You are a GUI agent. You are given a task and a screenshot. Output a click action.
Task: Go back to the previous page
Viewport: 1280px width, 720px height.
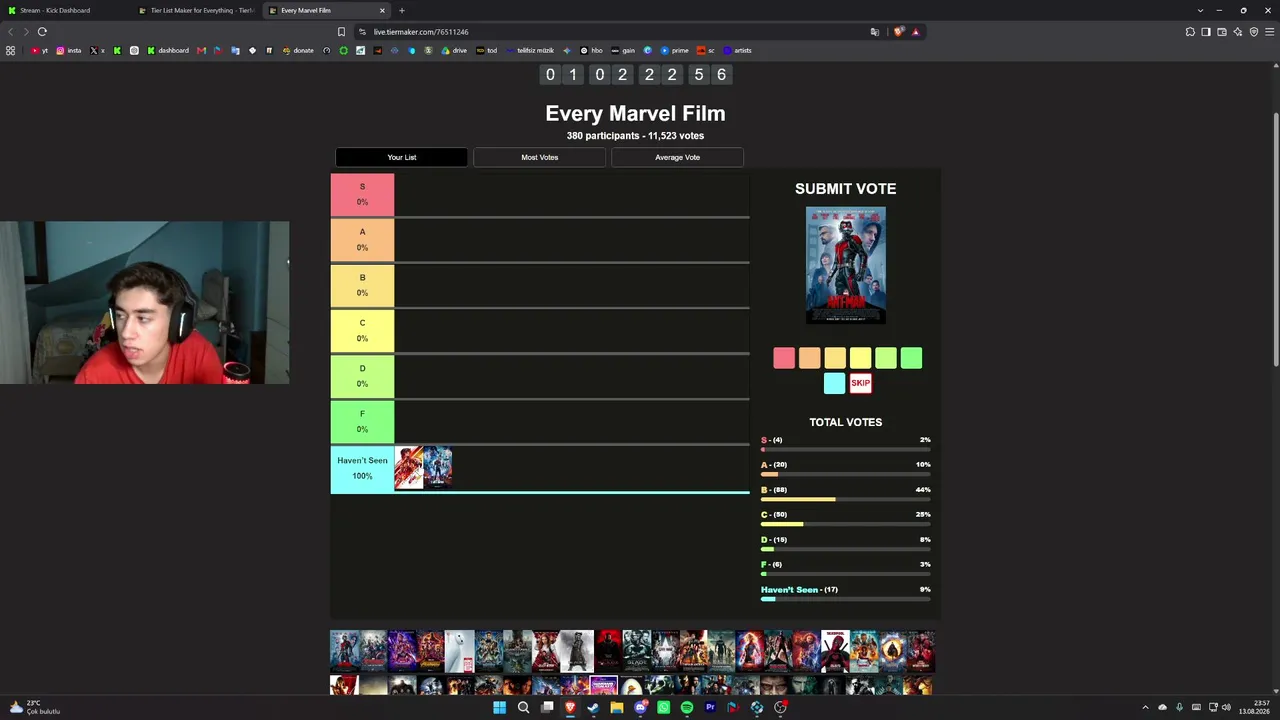11,31
